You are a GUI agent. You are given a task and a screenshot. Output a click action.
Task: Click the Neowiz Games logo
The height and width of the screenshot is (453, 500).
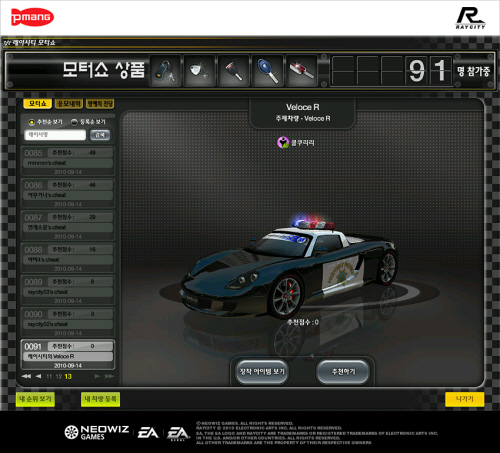click(x=97, y=432)
